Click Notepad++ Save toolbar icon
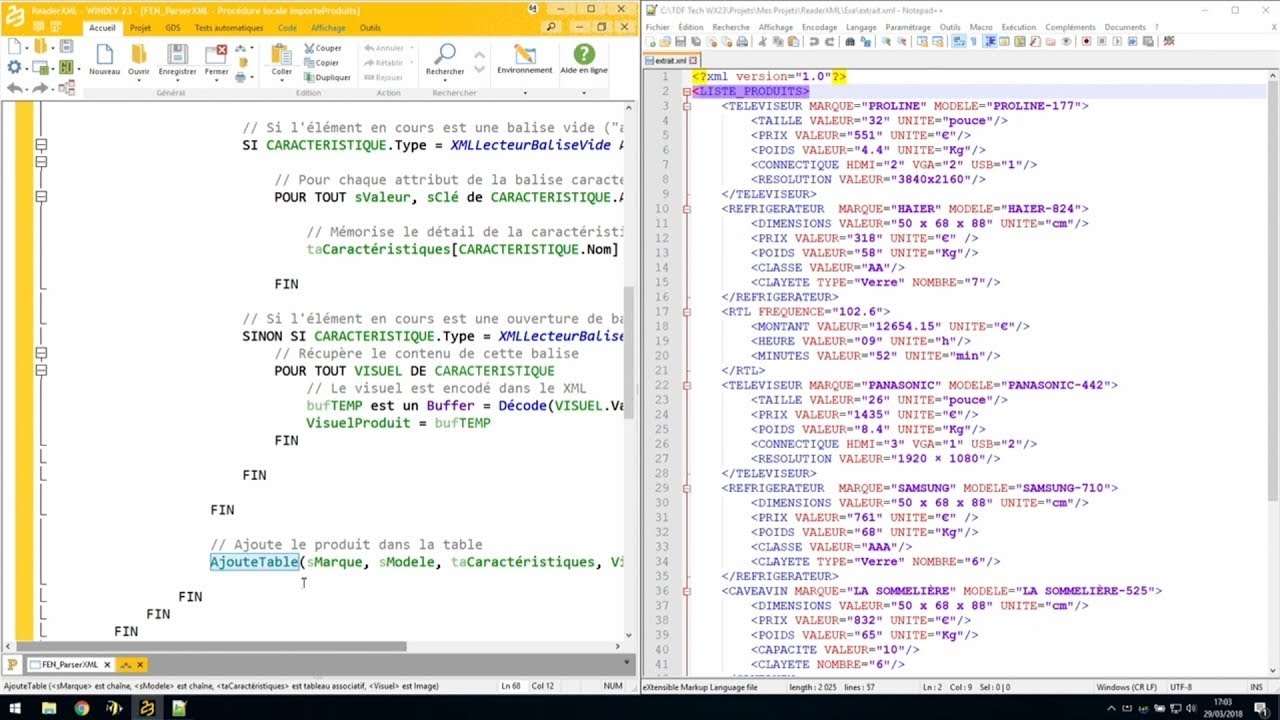Viewport: 1280px width, 720px height. coord(680,41)
